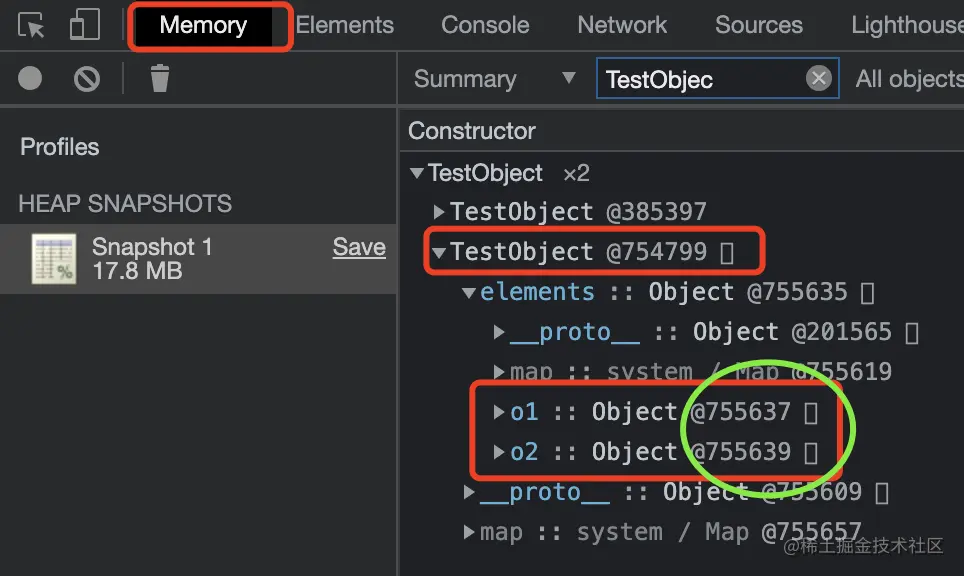Viewport: 964px width, 576px height.
Task: Open the Summary view dropdown
Action: [494, 79]
